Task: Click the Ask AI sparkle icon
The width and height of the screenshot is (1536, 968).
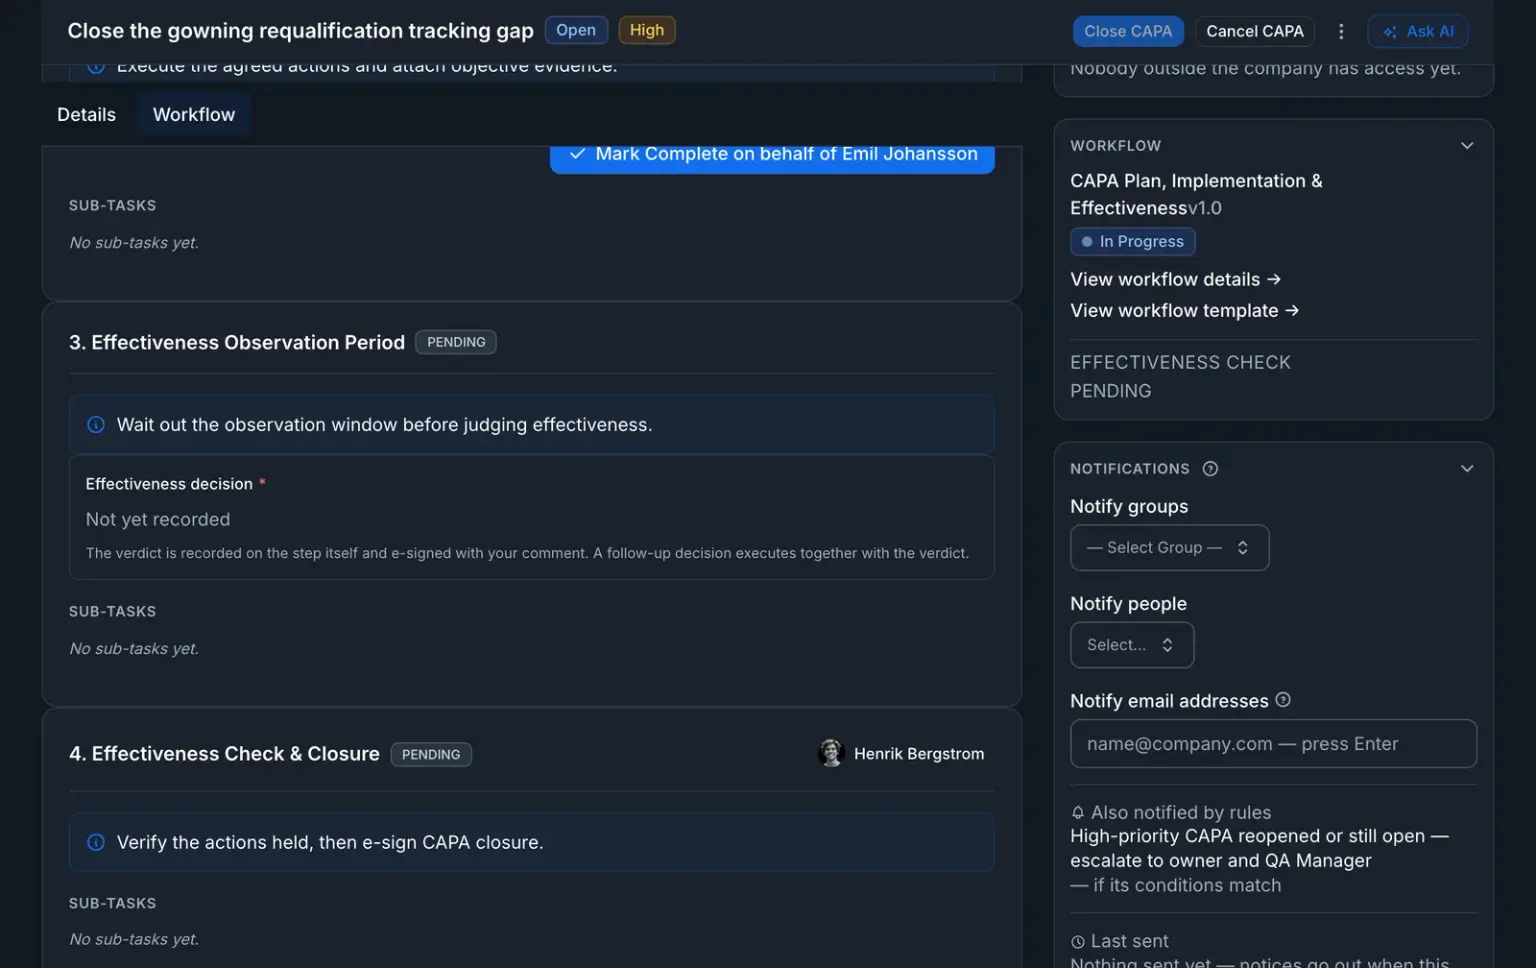Action: [x=1390, y=32]
